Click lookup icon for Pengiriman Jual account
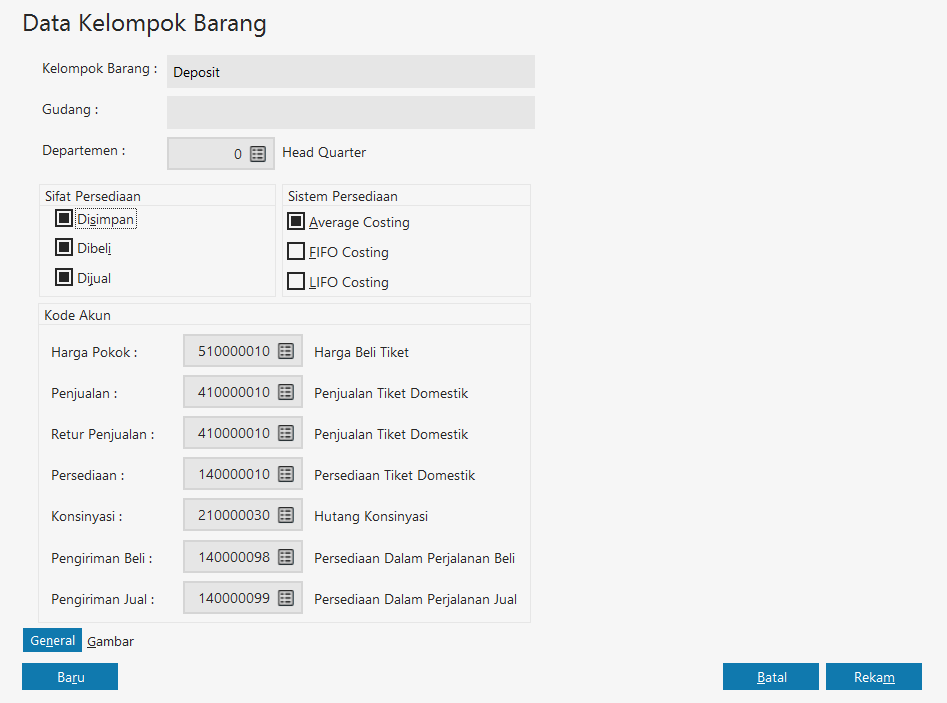 (286, 598)
